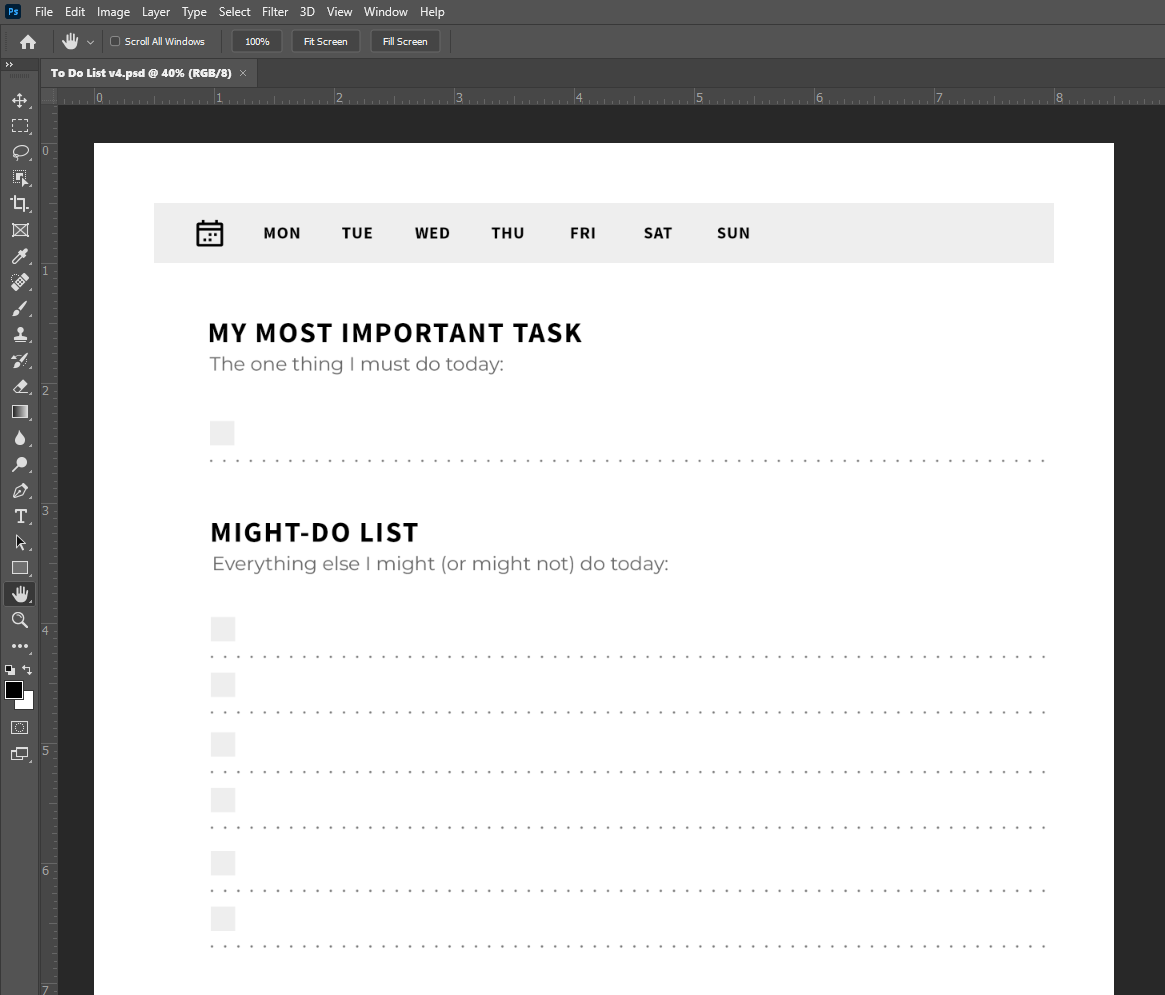Screen dimensions: 1165x995
Task: Select the Move tool
Action: pyautogui.click(x=19, y=100)
